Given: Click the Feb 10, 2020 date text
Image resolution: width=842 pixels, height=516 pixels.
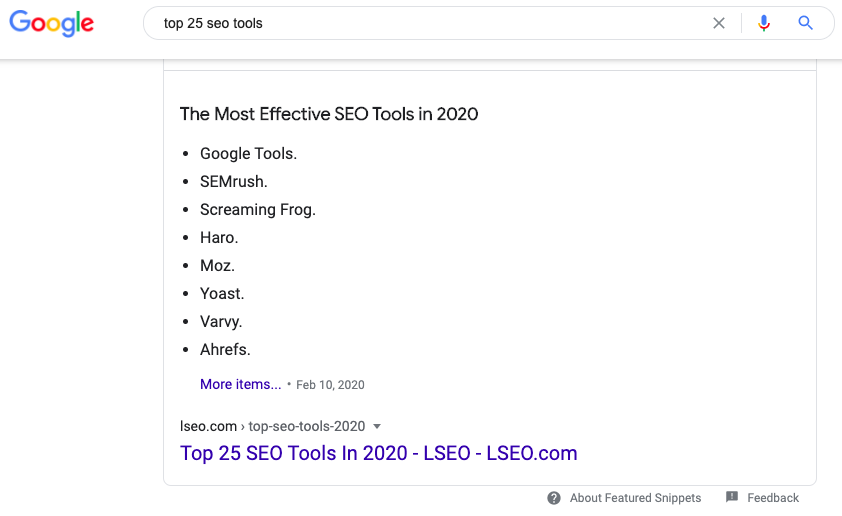Looking at the screenshot, I should click(330, 385).
